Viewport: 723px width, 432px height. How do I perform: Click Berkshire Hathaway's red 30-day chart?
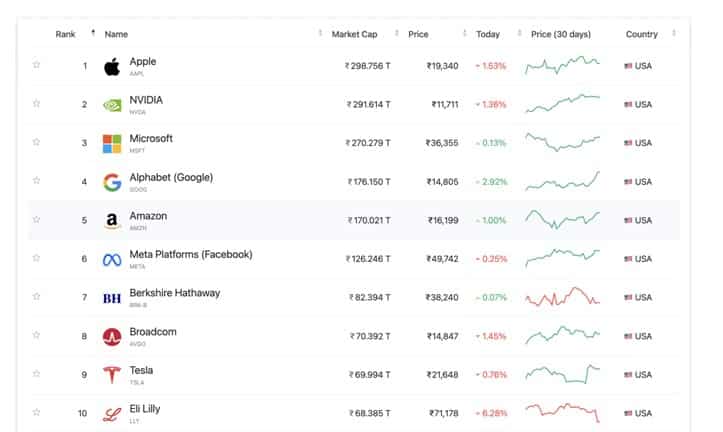(x=563, y=296)
